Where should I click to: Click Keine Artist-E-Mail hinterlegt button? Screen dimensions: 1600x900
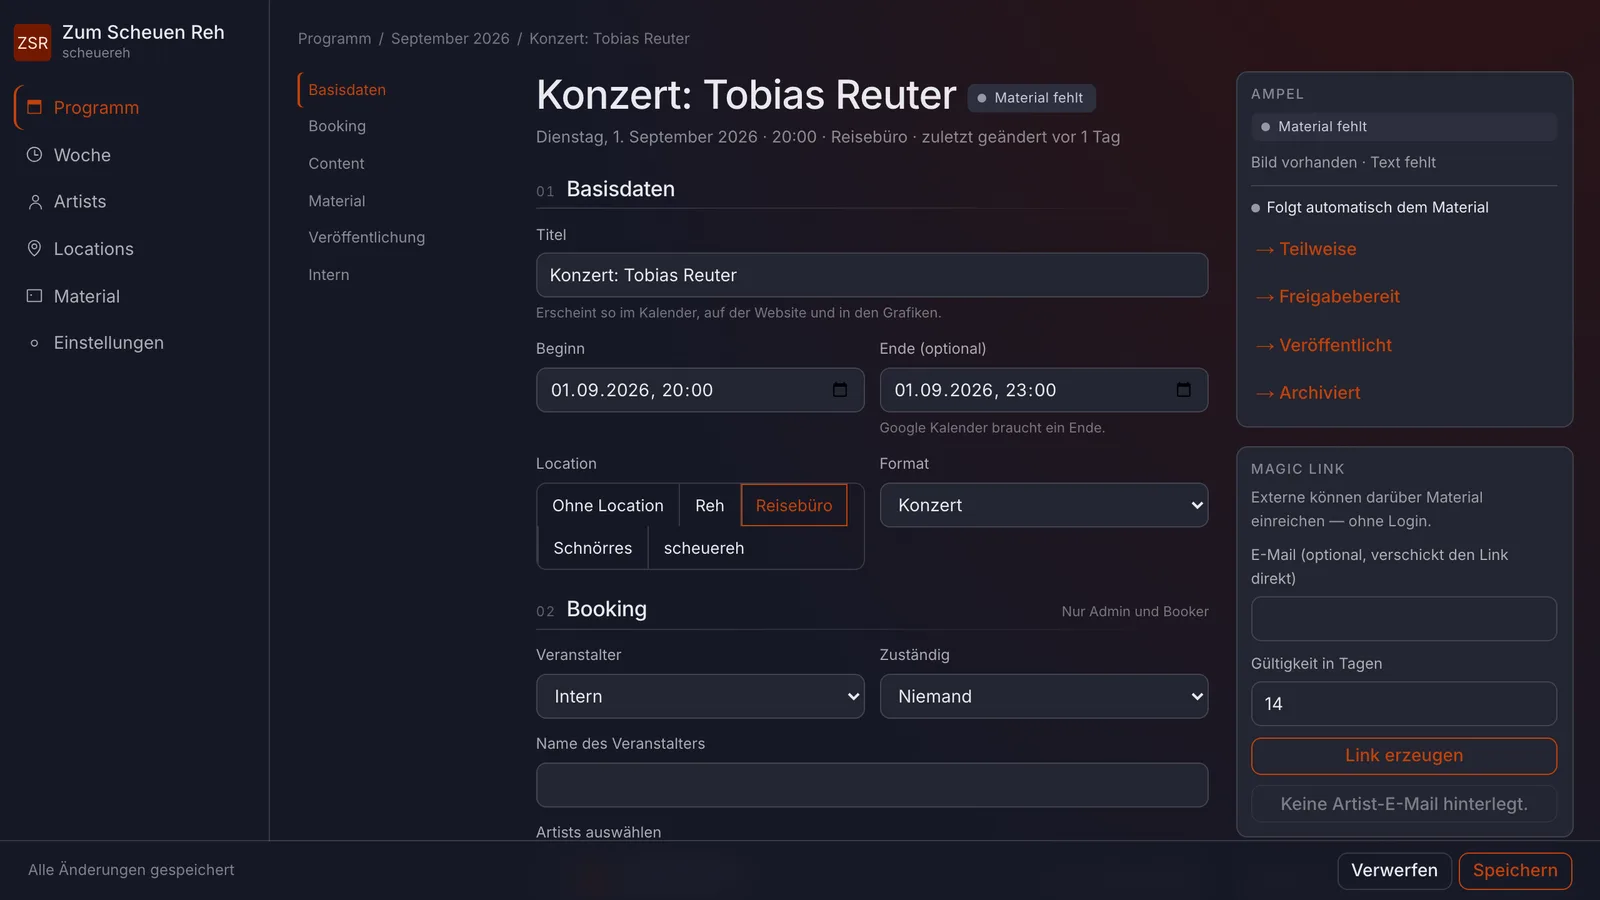pos(1404,804)
